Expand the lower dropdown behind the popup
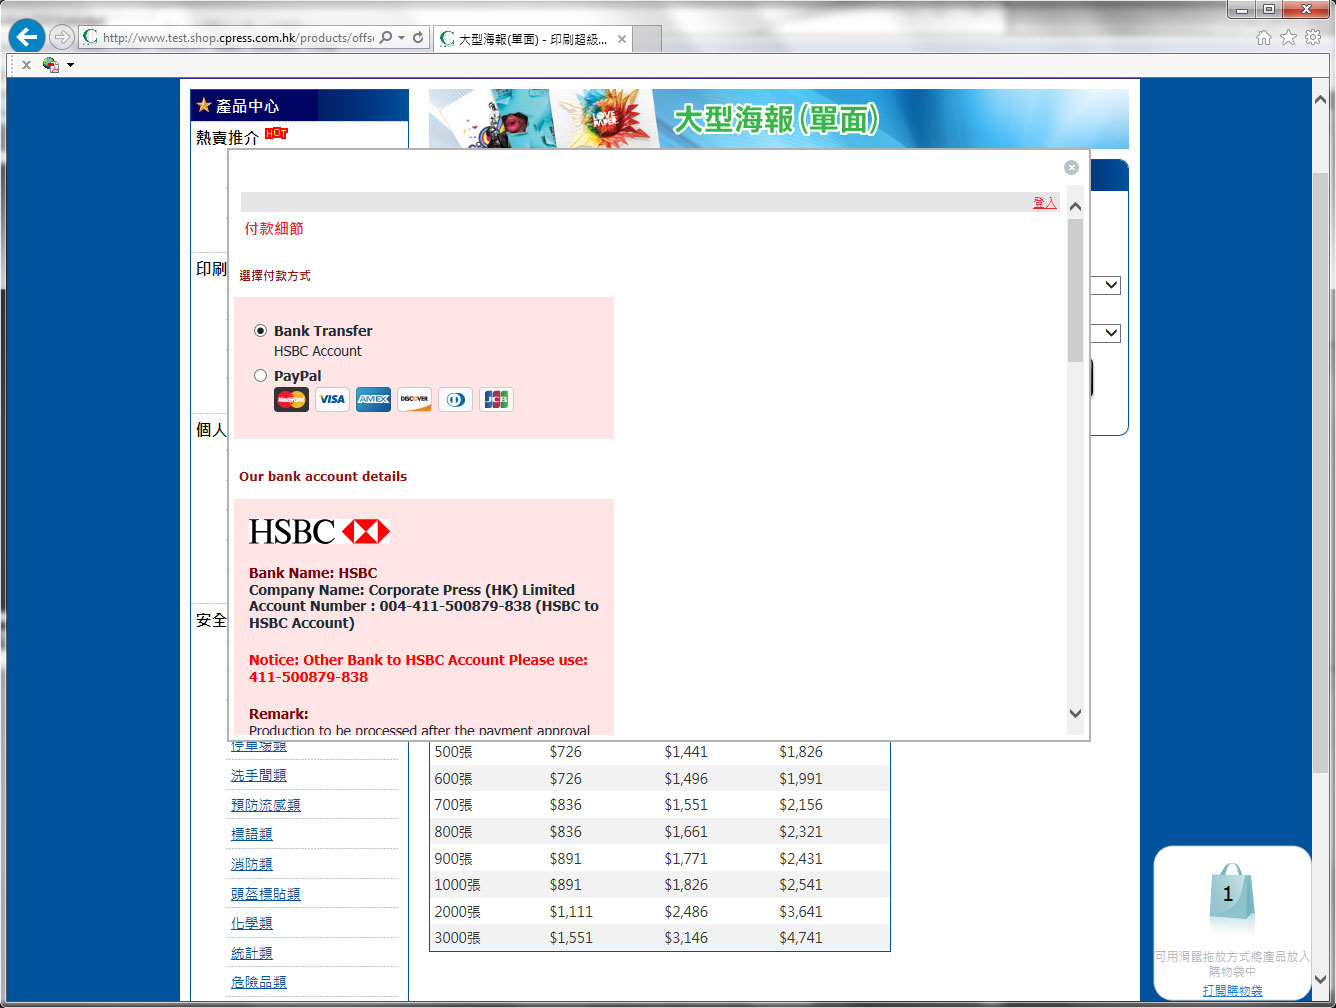Viewport: 1336px width, 1008px height. [1110, 333]
